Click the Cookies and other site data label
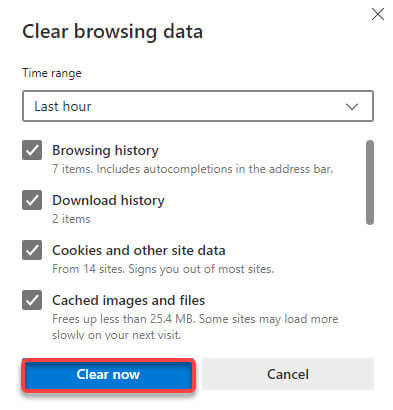Screen dimensions: 393x410 pyautogui.click(x=139, y=250)
